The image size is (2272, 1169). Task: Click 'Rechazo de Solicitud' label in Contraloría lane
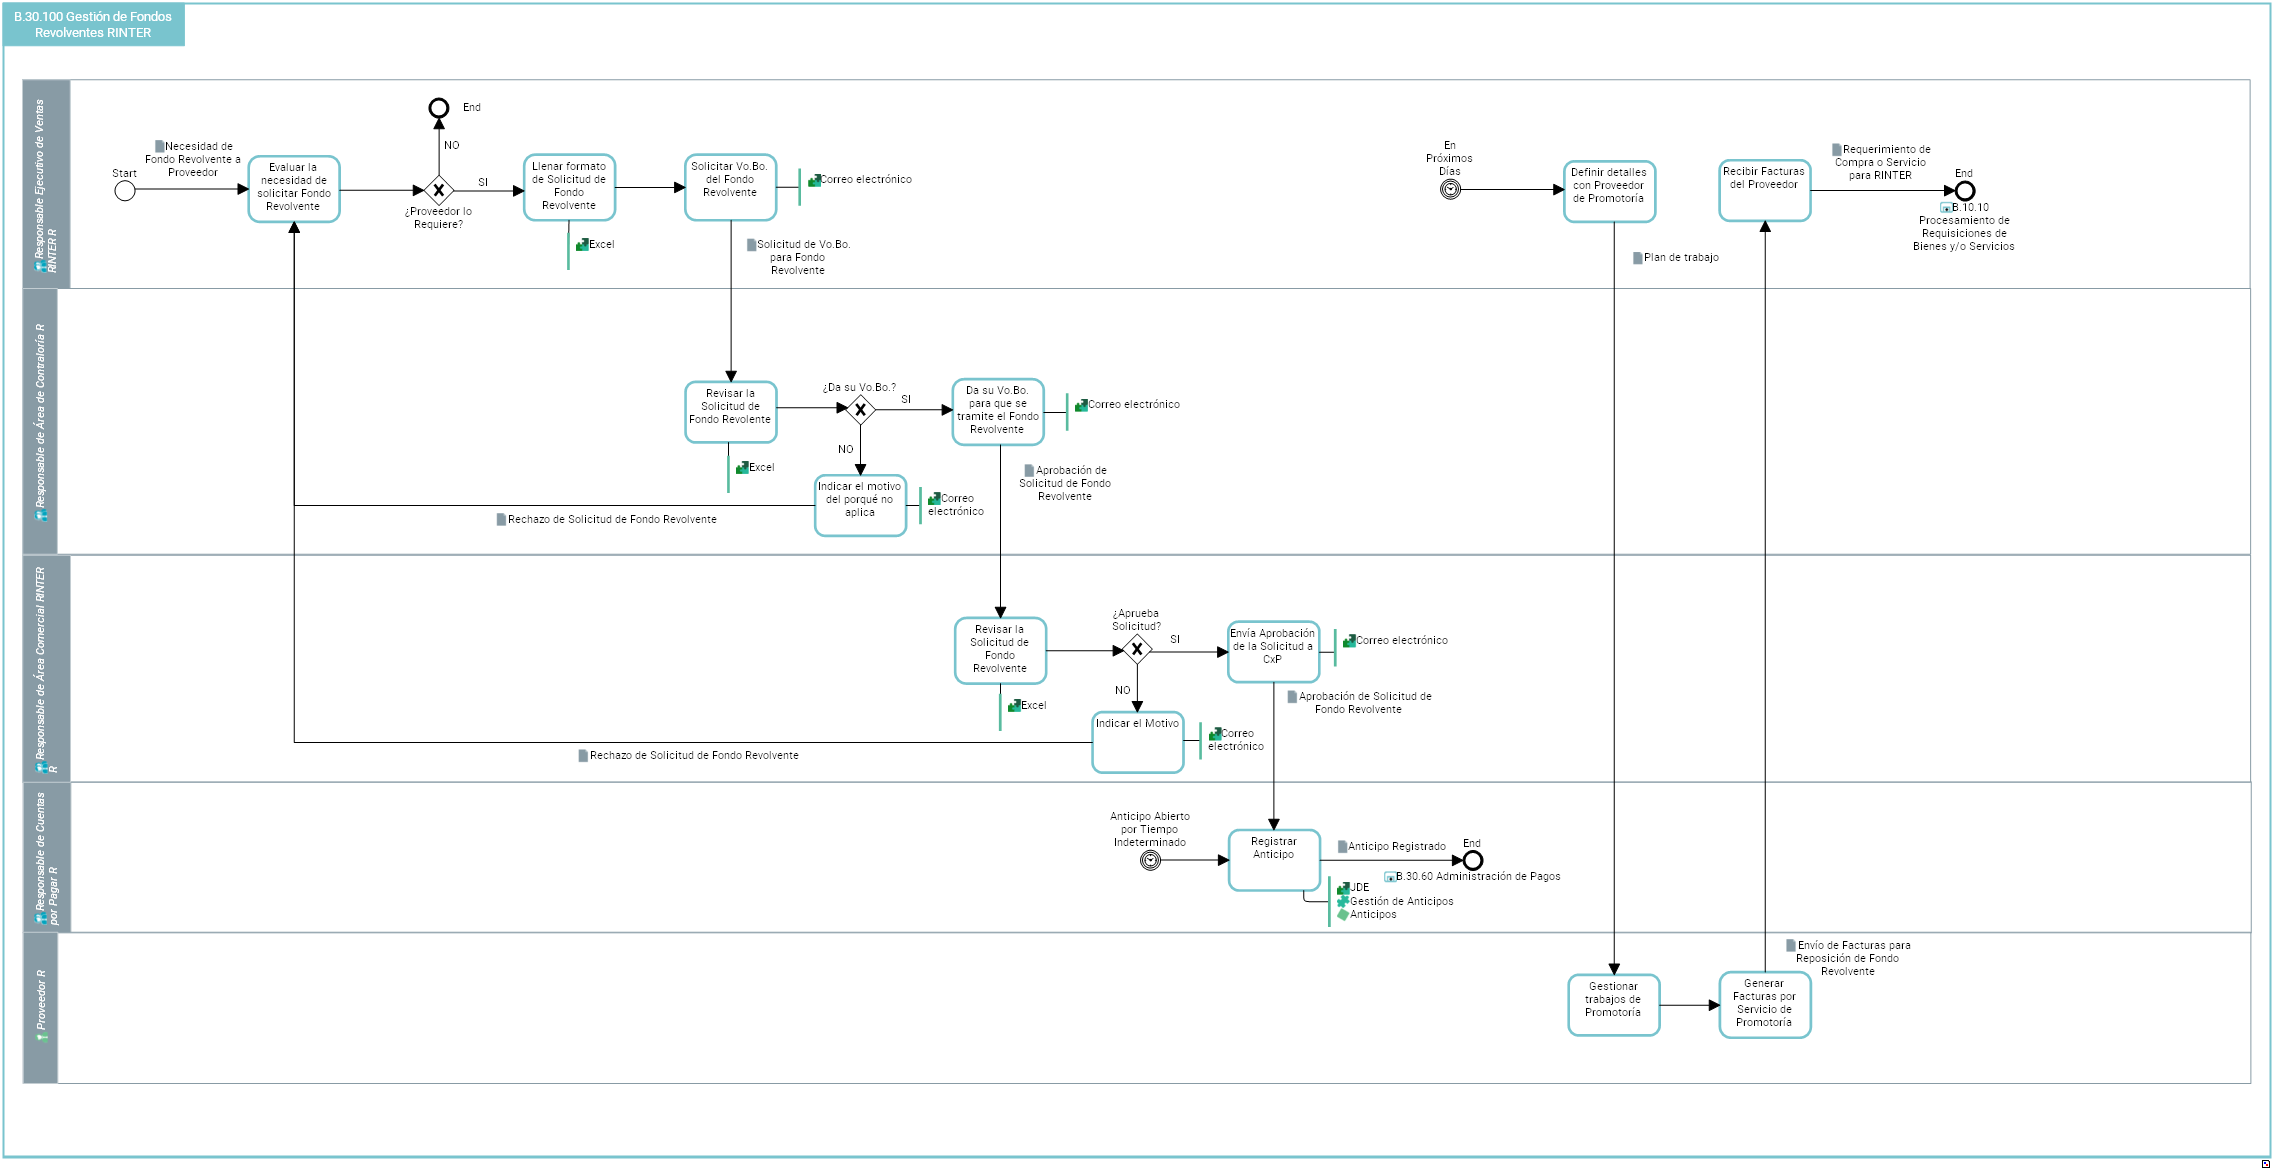(612, 520)
